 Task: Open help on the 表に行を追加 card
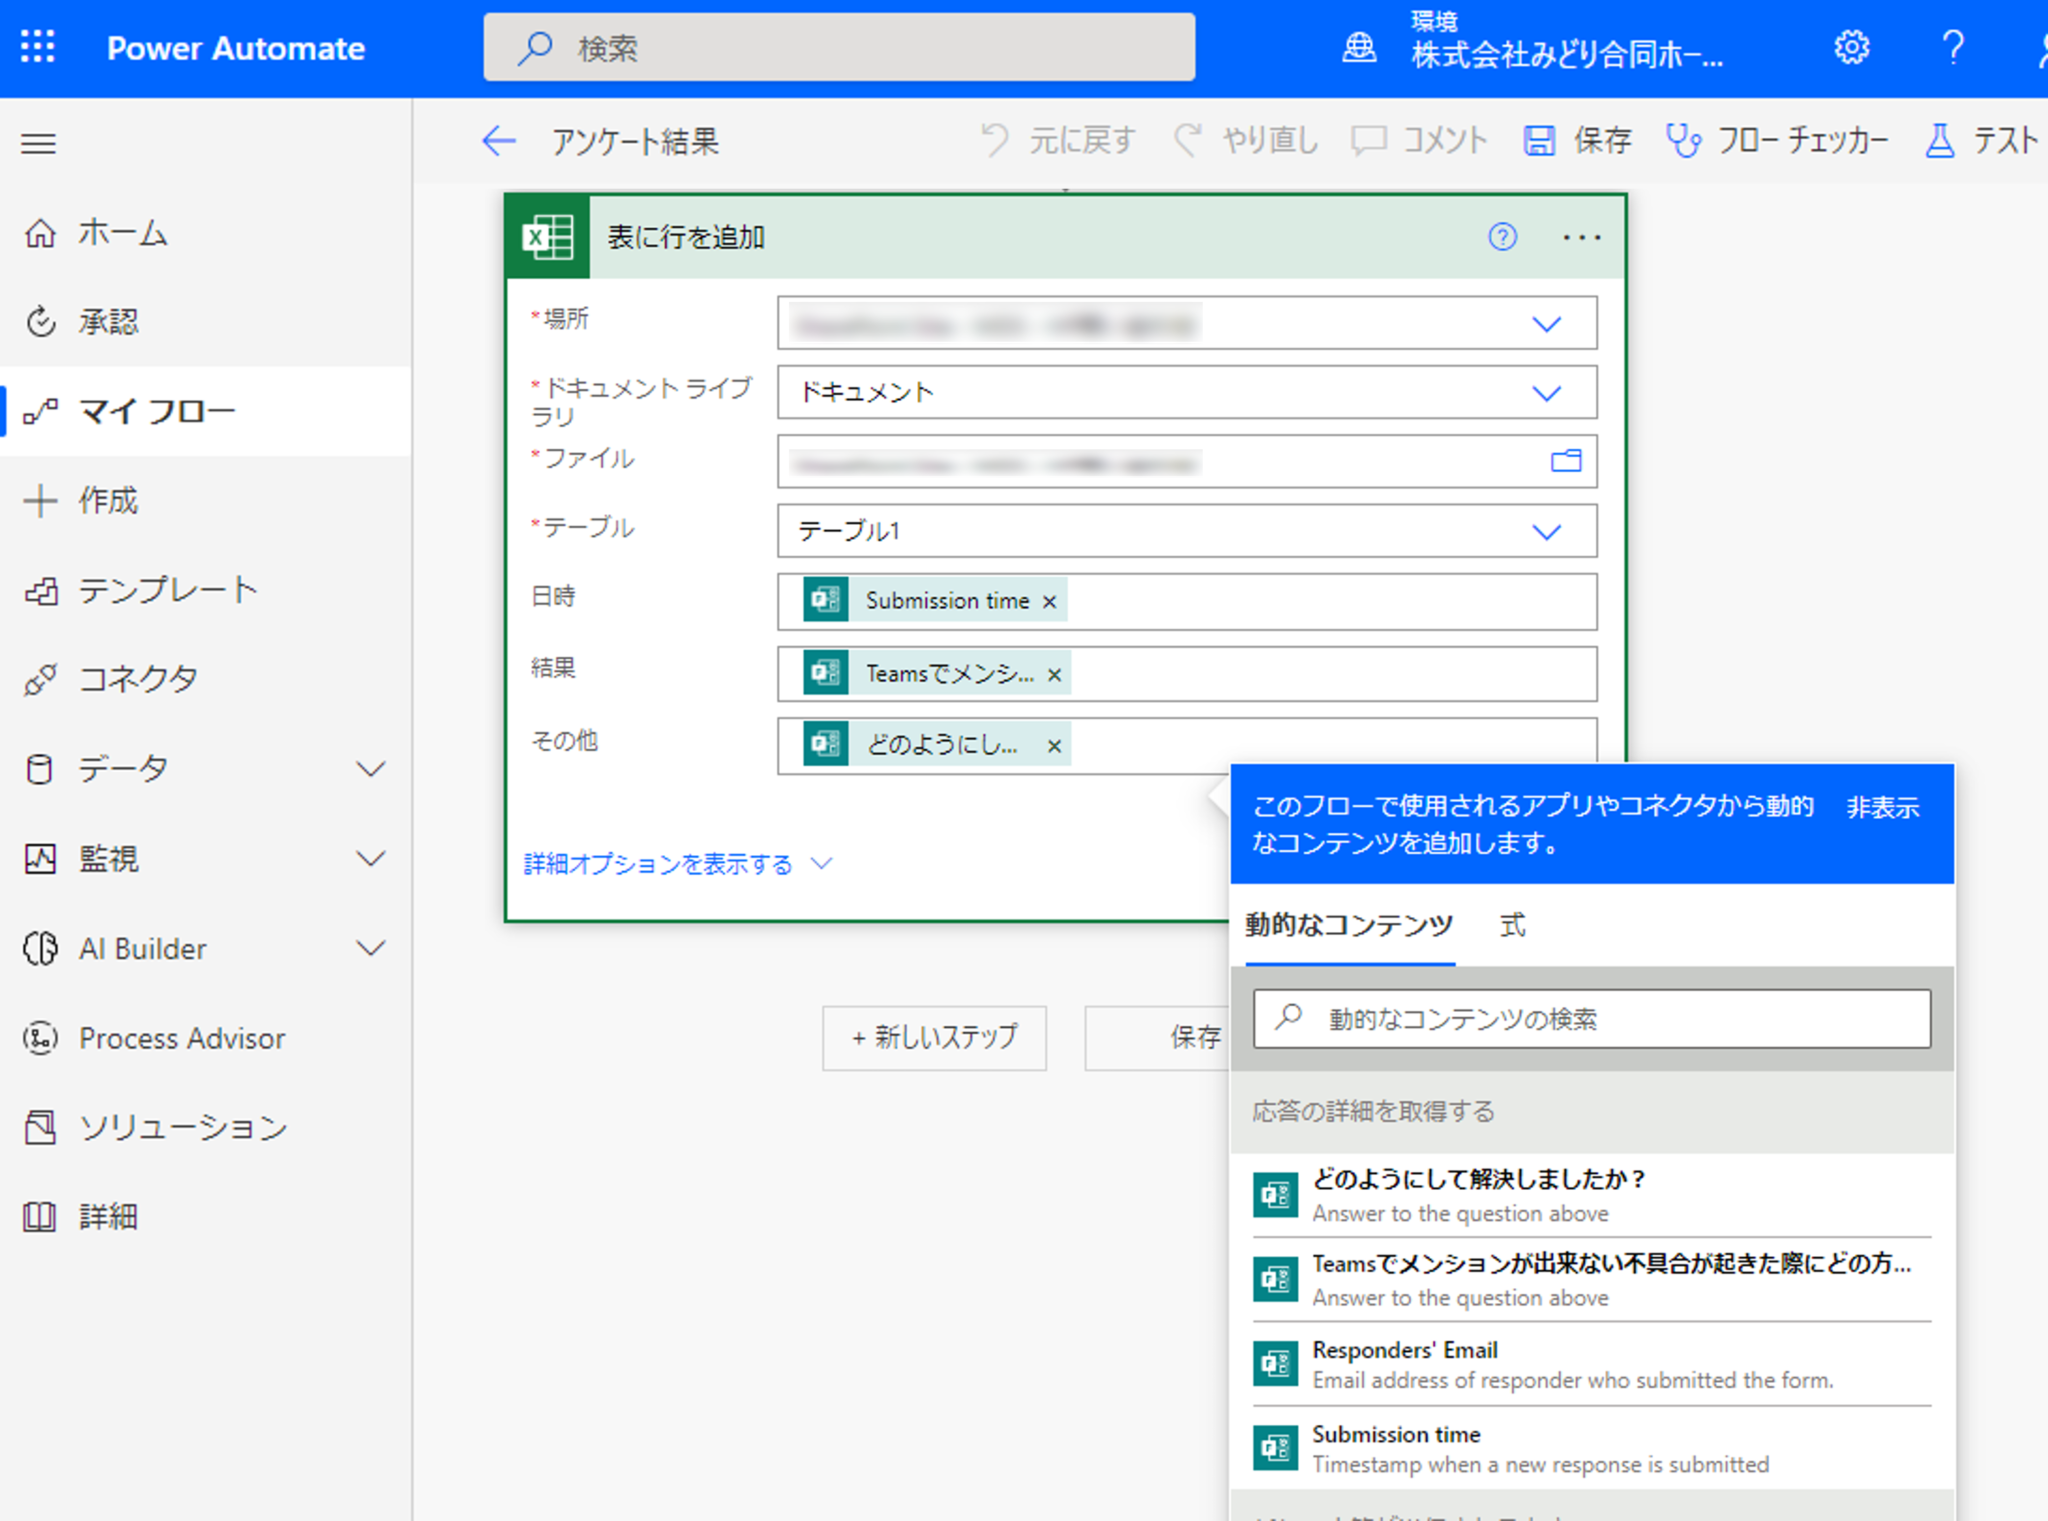pos(1502,237)
